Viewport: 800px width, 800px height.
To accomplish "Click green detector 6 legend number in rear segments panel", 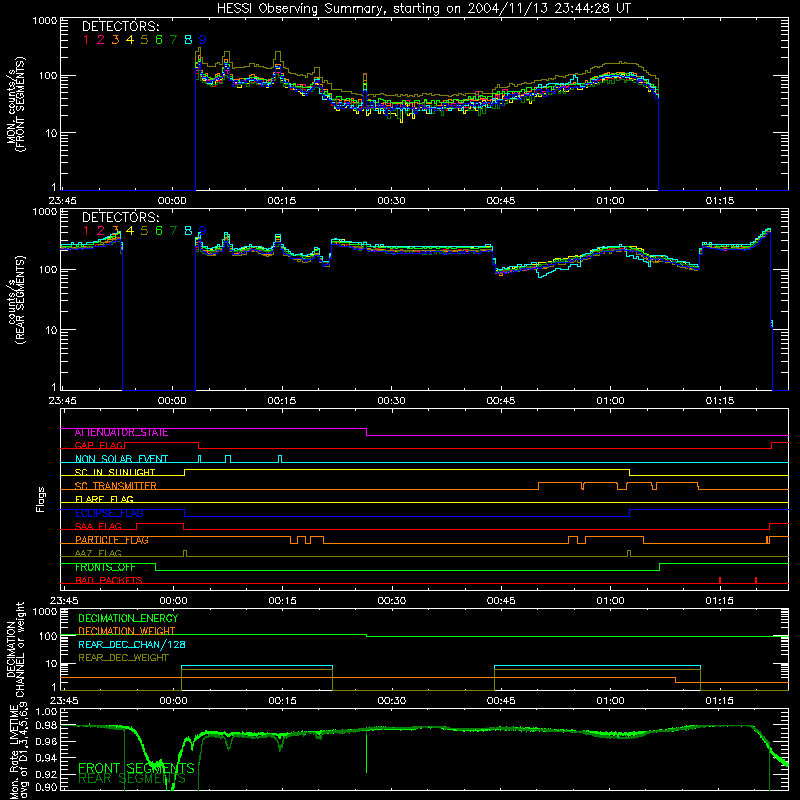I will point(159,231).
